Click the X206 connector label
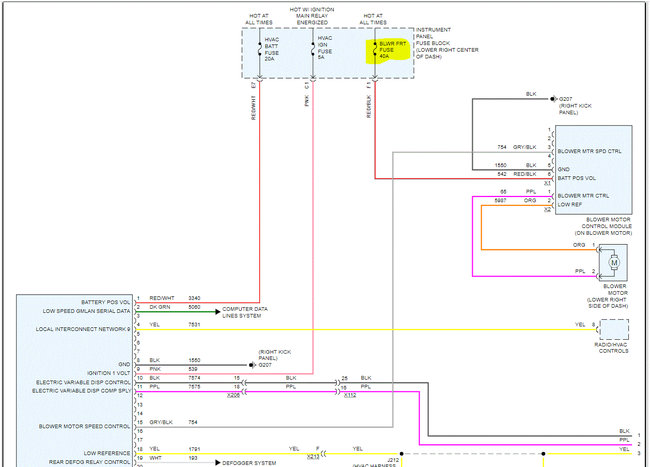This screenshot has width=650, height=467. [x=234, y=397]
